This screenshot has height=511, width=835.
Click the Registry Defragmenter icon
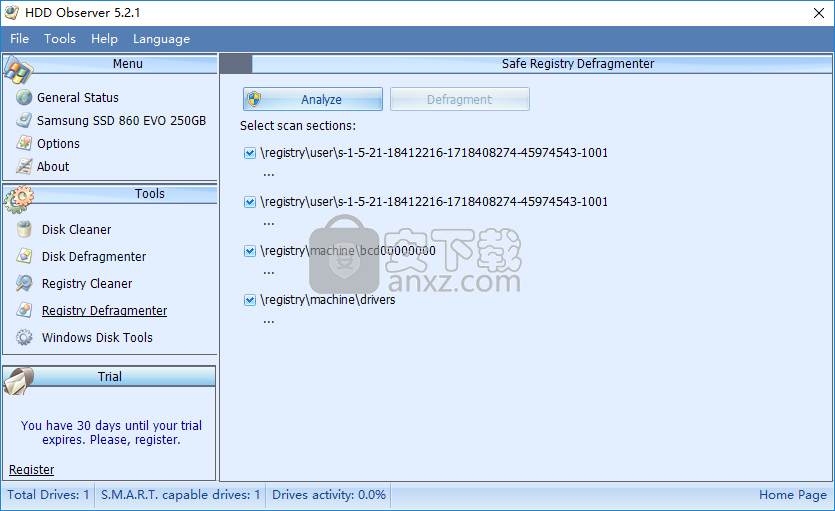[24, 310]
